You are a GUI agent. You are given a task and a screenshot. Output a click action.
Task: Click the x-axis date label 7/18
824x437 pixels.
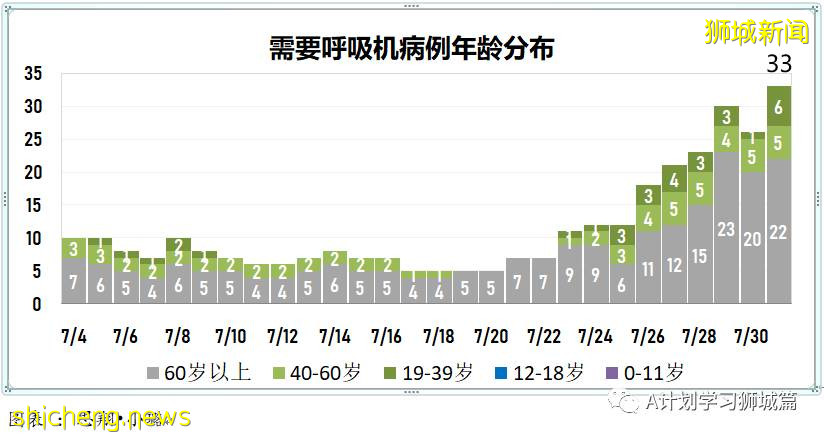point(439,336)
